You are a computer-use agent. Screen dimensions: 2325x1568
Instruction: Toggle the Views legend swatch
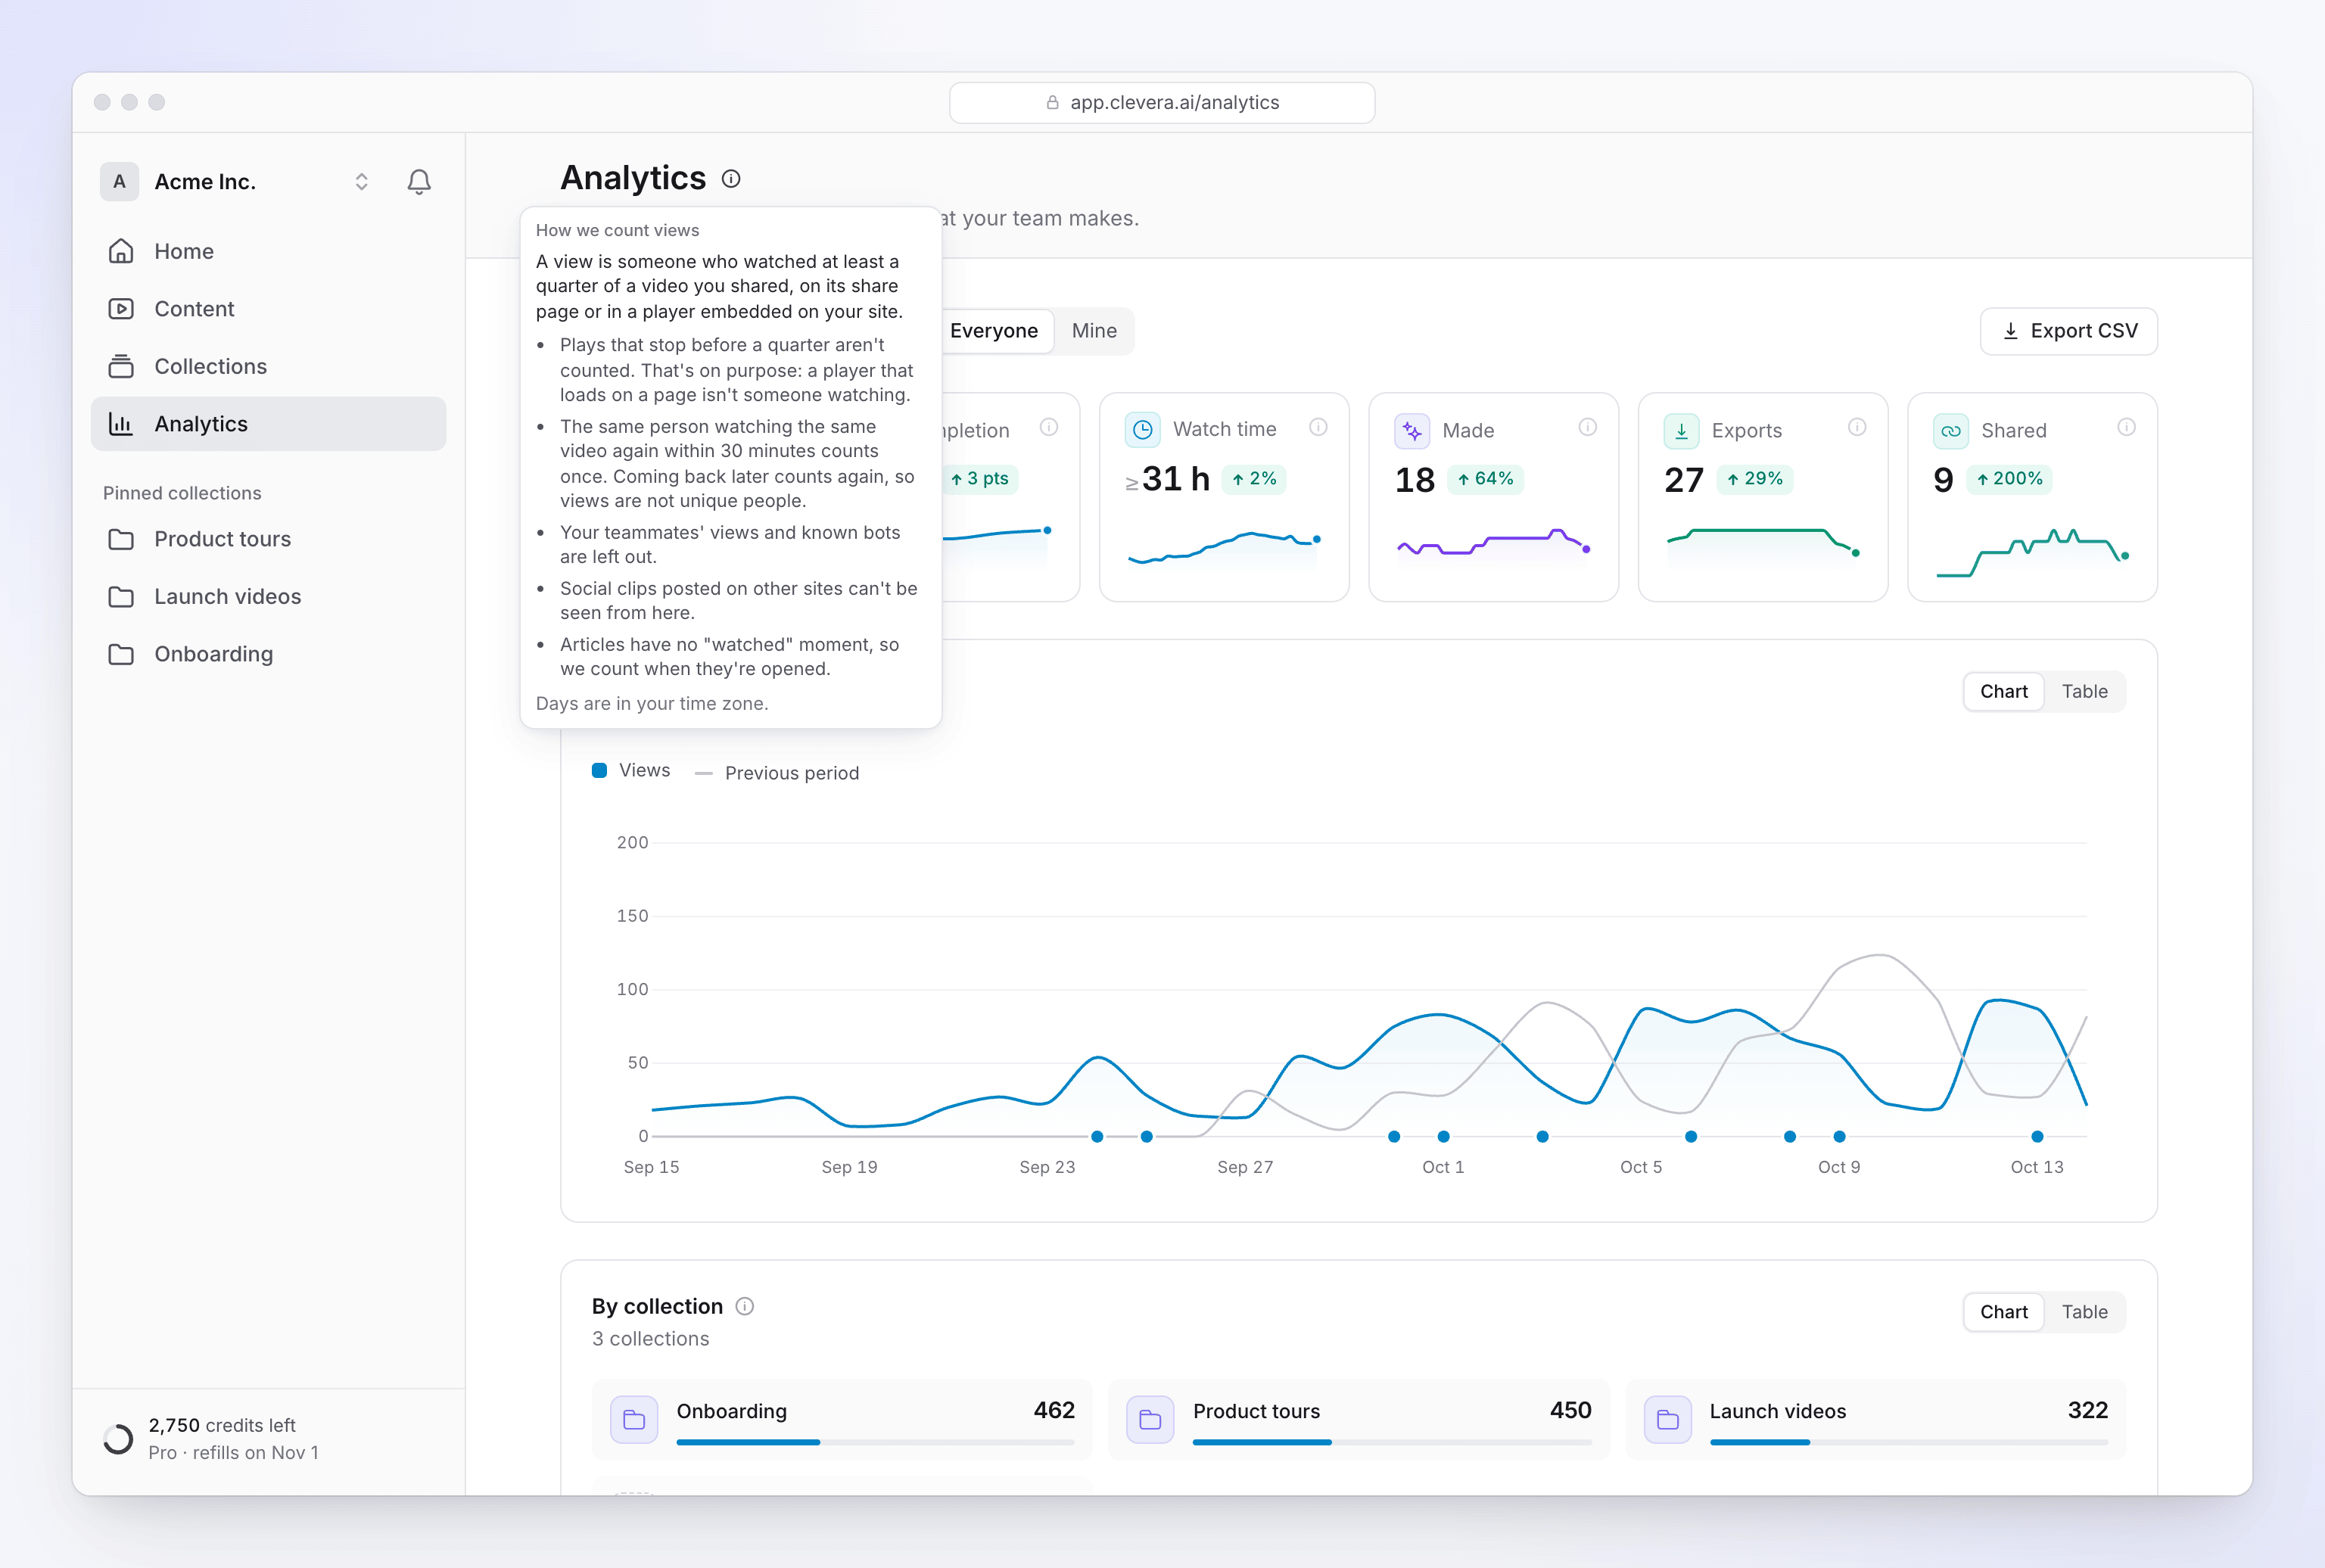click(599, 770)
